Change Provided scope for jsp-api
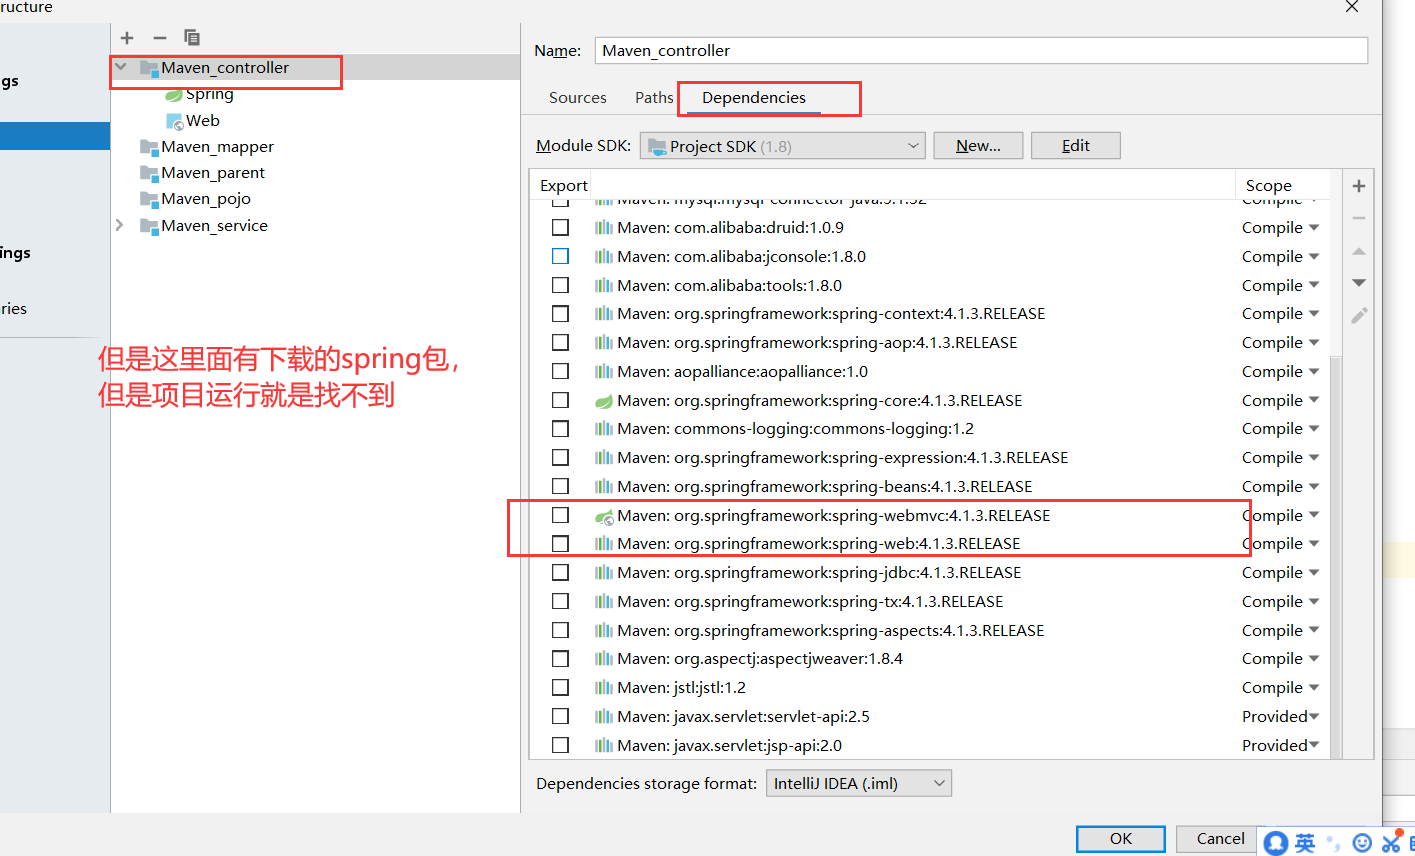Screen dimensions: 1415x856 coord(1280,746)
